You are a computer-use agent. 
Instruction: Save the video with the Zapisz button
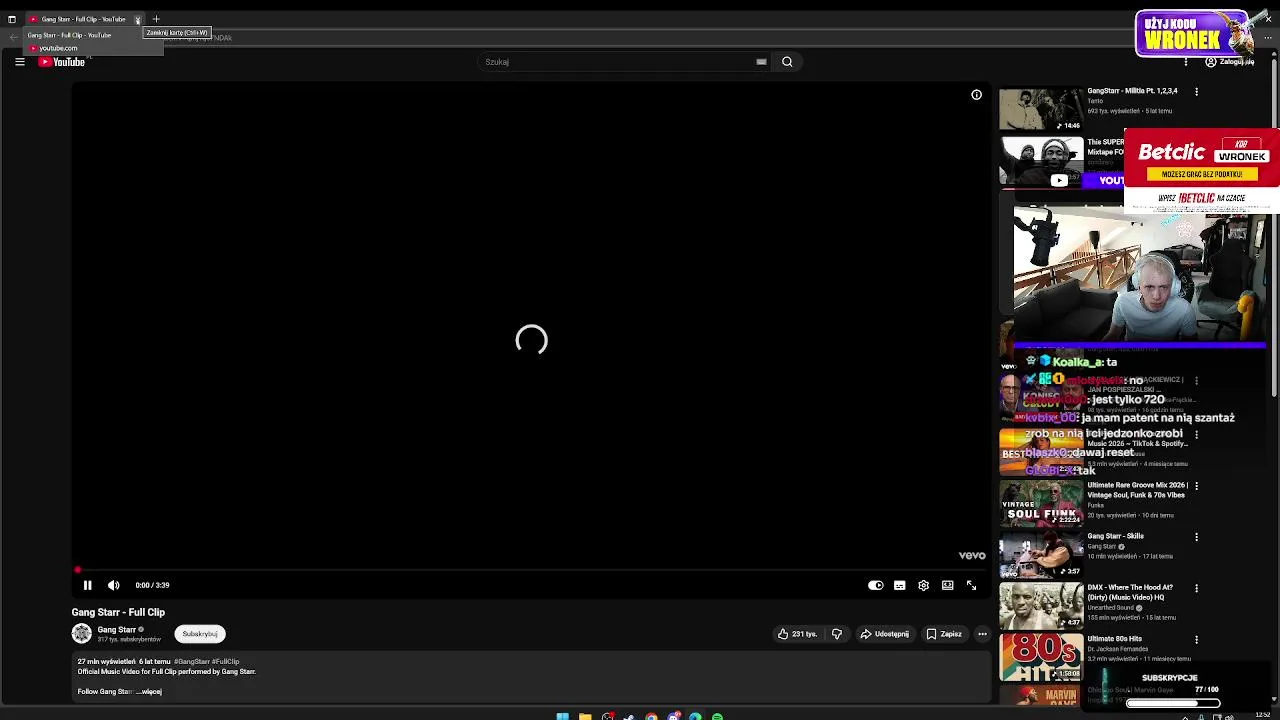coord(944,633)
